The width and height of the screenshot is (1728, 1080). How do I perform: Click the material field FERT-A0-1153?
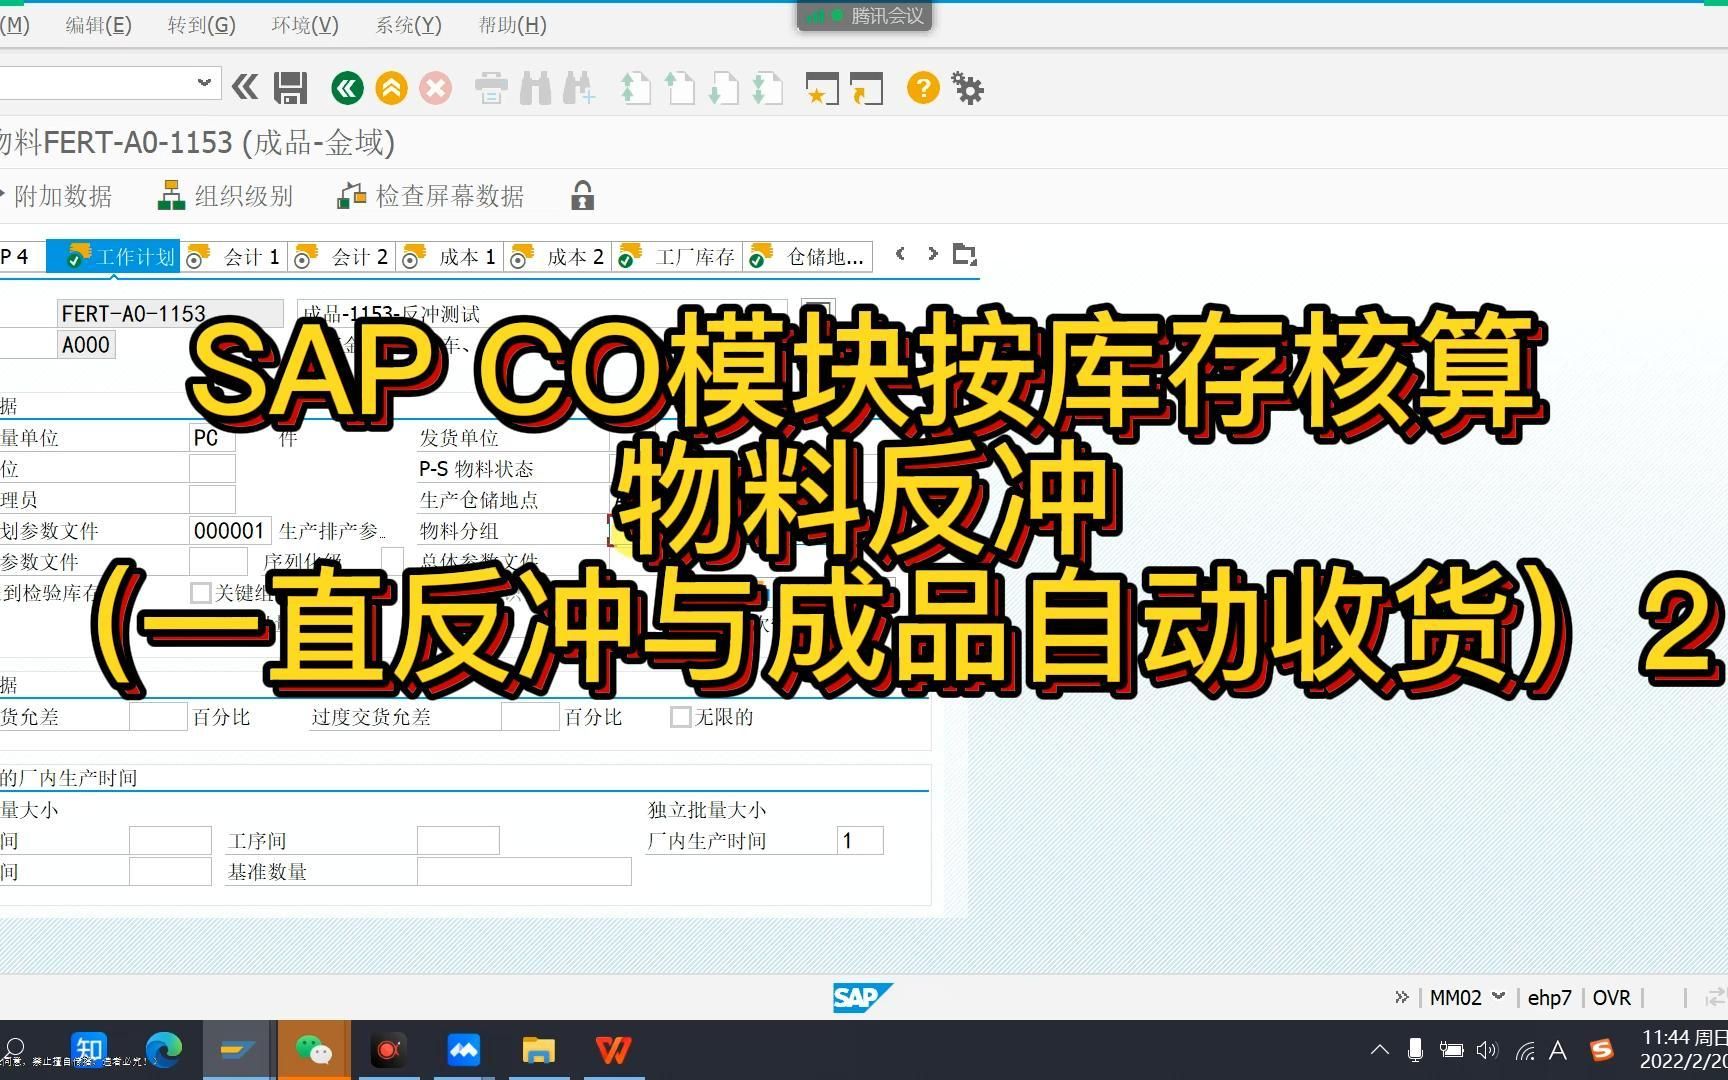point(170,314)
